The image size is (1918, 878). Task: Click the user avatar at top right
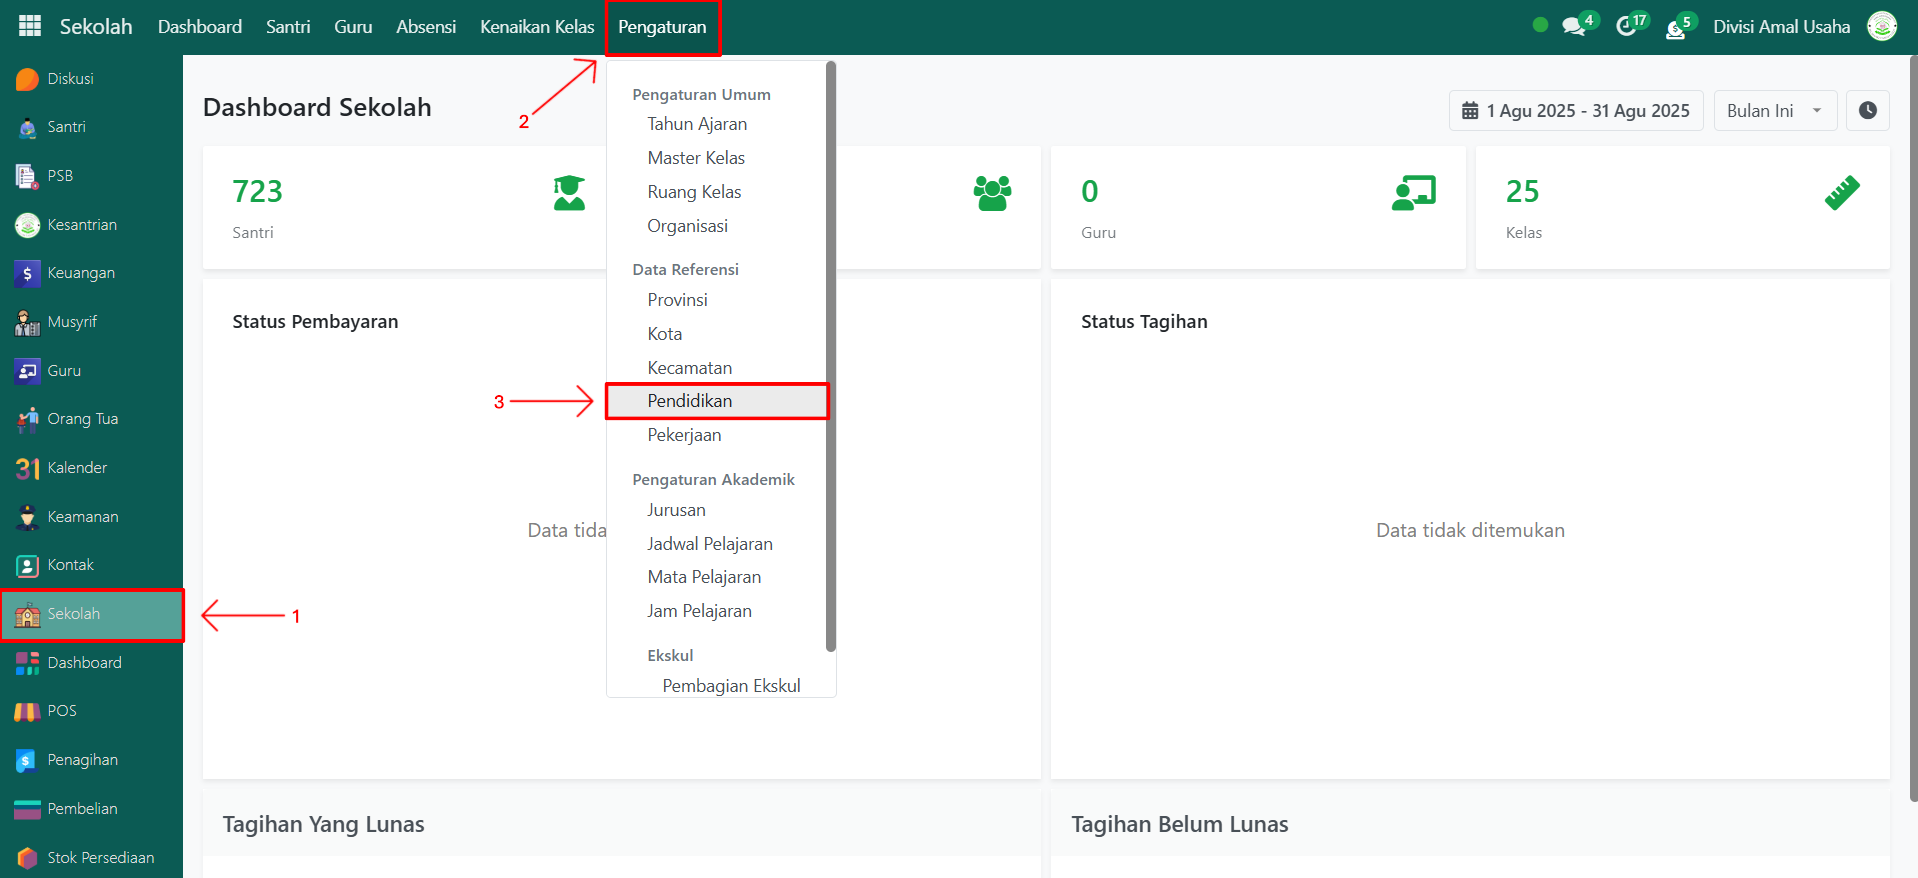point(1881,27)
